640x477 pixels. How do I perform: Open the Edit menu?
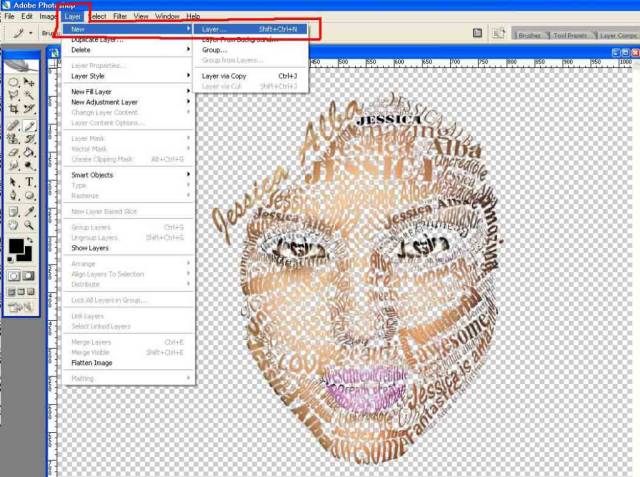click(x=27, y=16)
